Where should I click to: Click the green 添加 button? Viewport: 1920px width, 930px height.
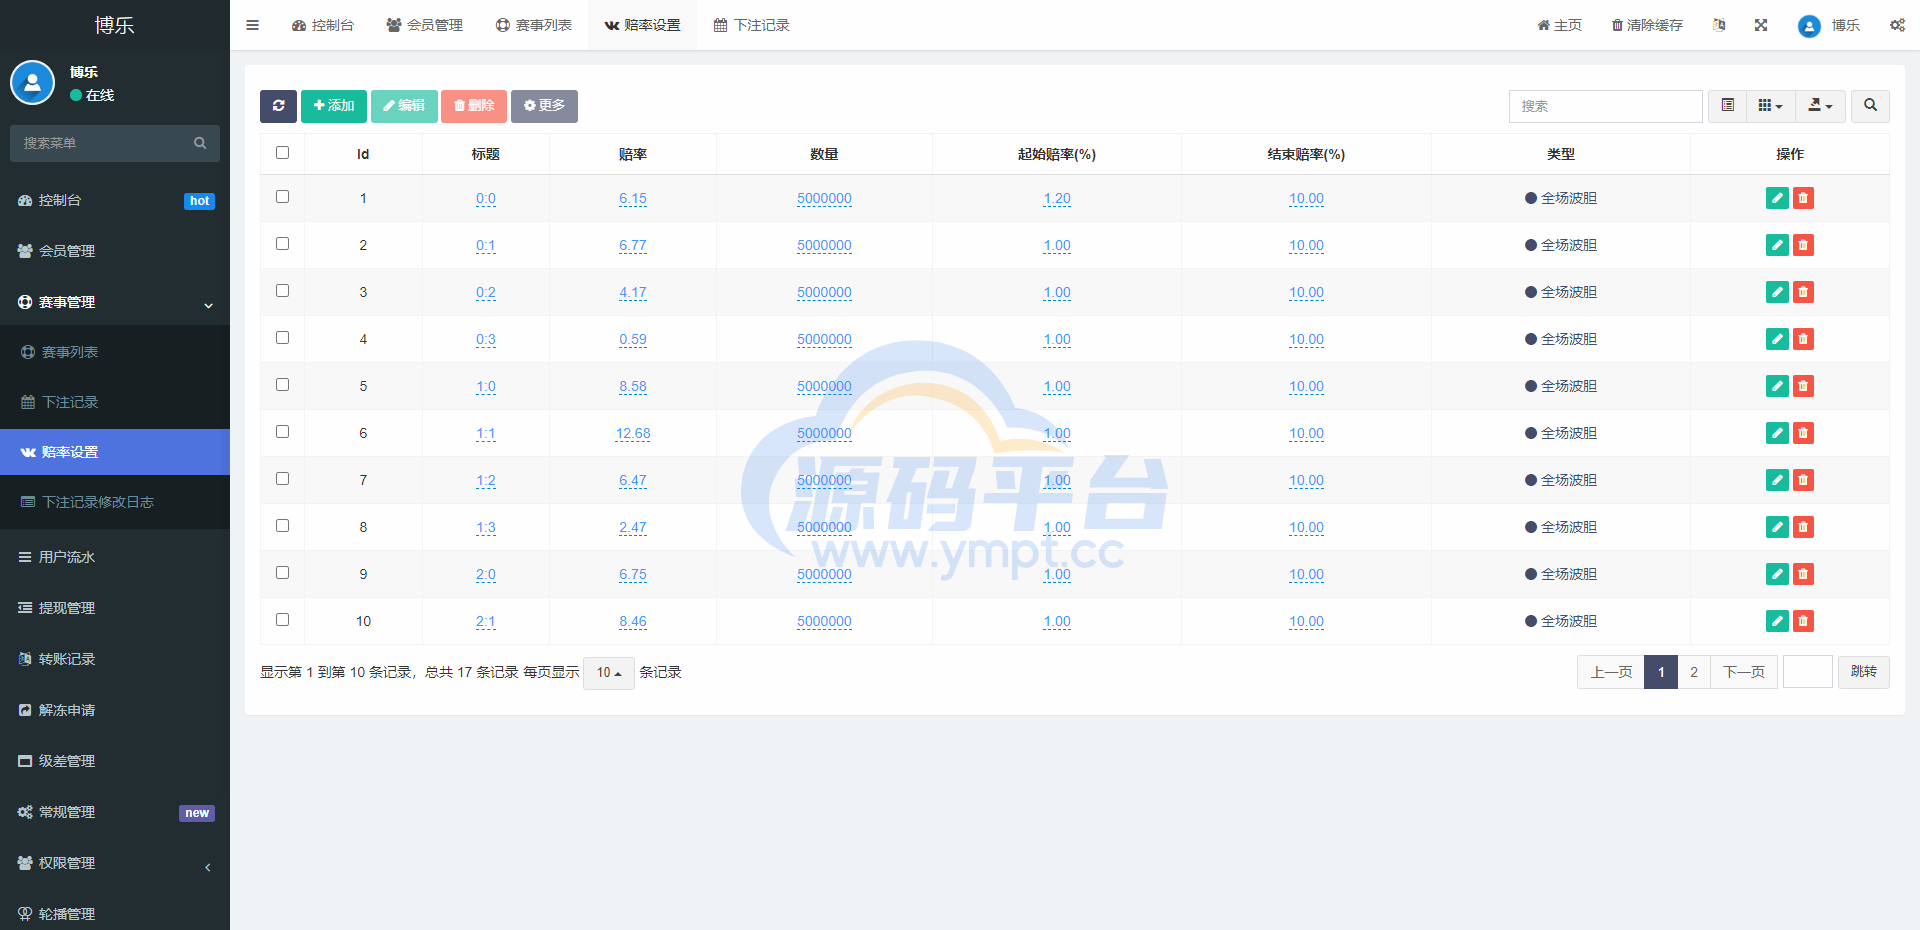(334, 106)
